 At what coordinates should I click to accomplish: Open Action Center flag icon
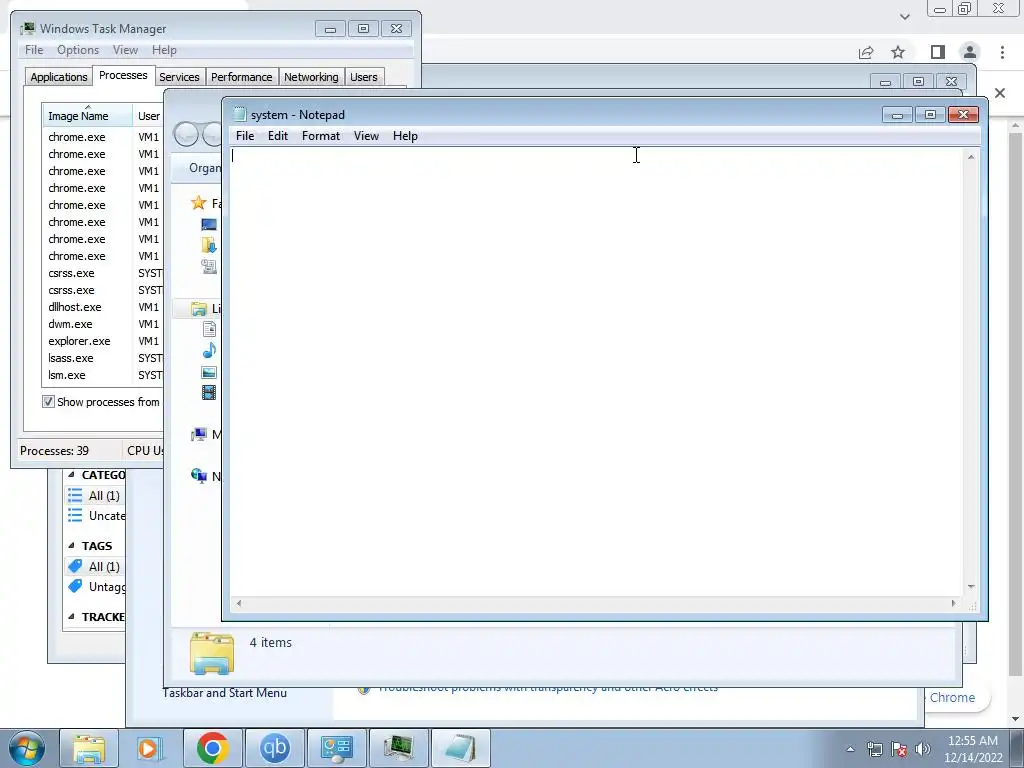pyautogui.click(x=899, y=749)
